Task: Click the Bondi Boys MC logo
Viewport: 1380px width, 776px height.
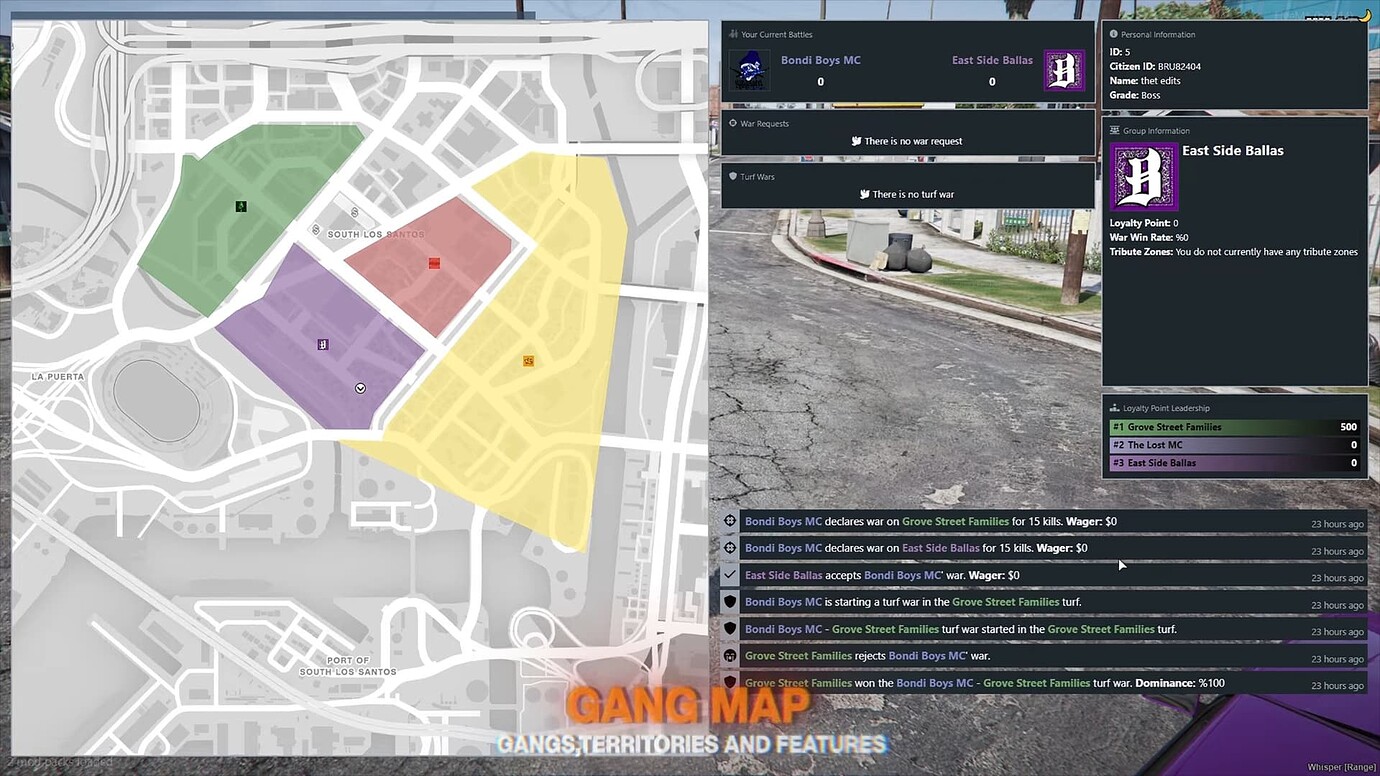Action: click(x=749, y=70)
